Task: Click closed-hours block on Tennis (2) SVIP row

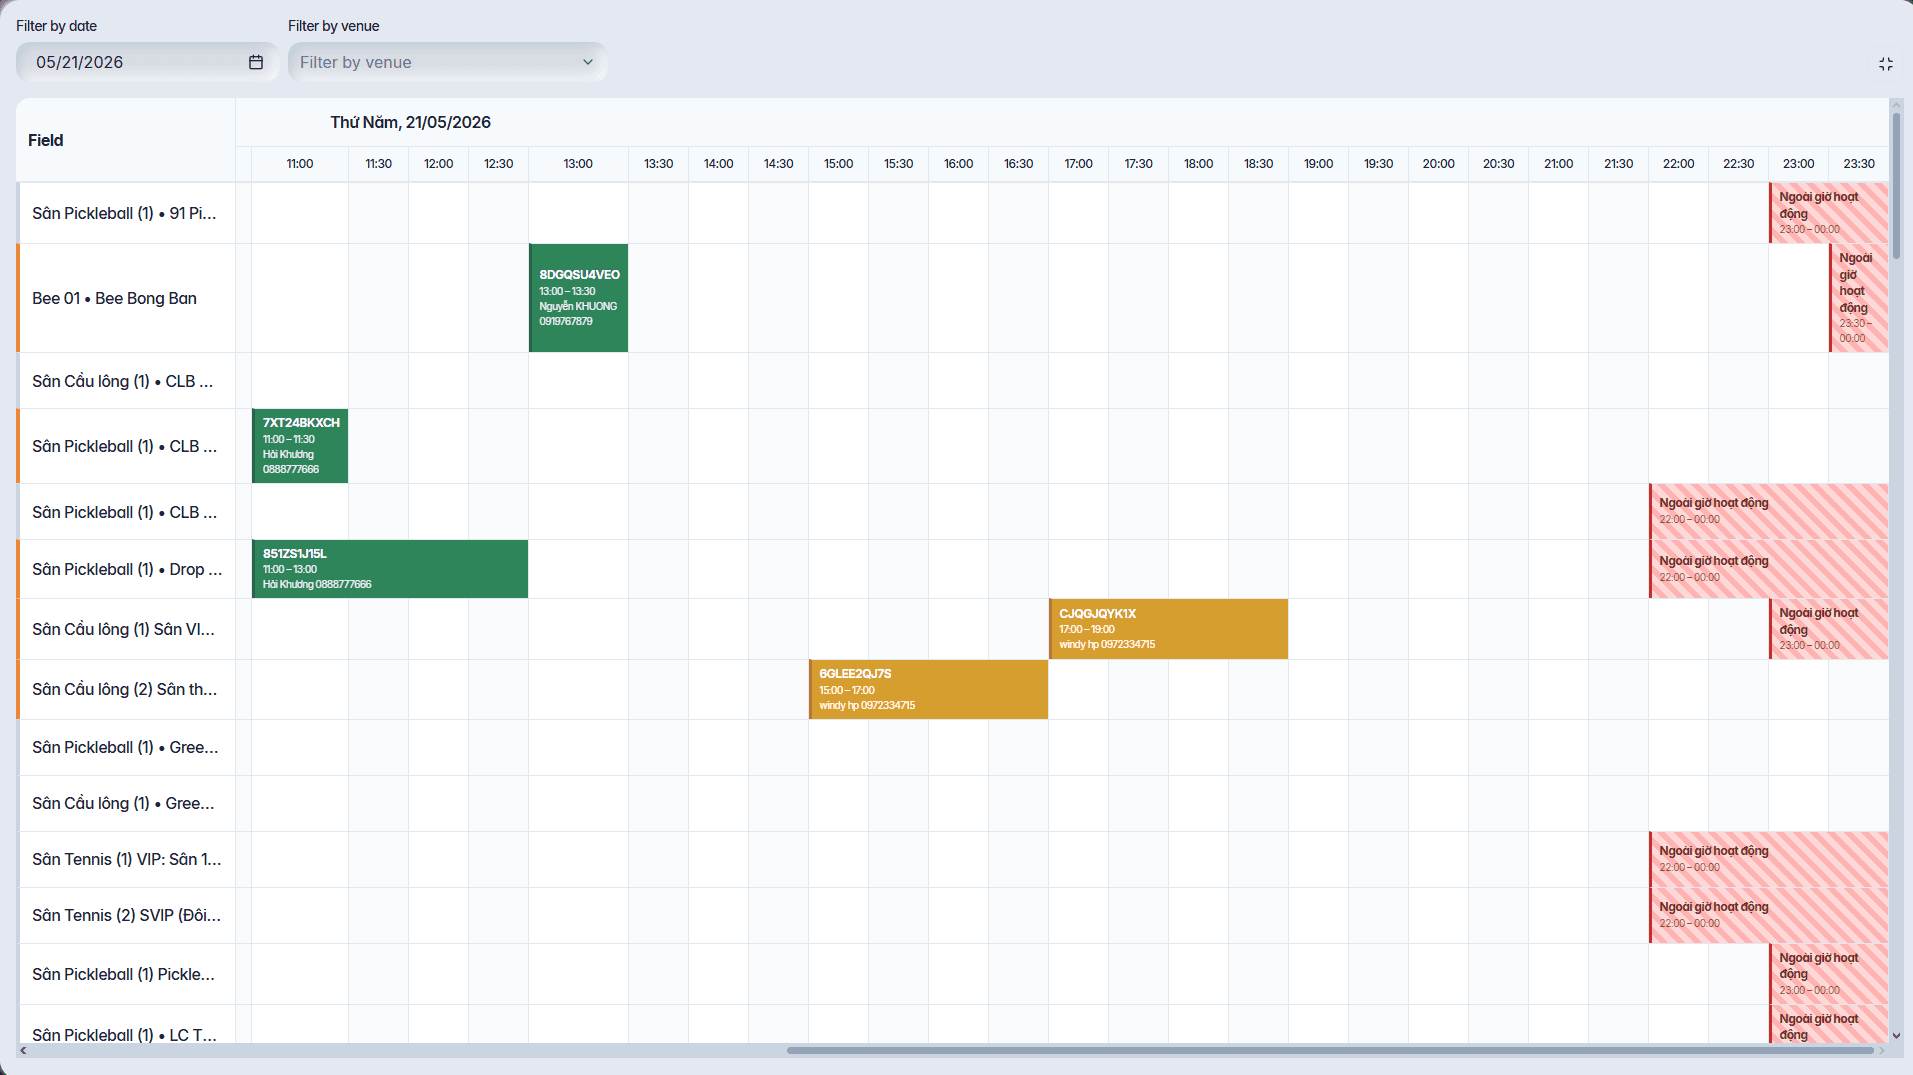Action: point(1769,915)
